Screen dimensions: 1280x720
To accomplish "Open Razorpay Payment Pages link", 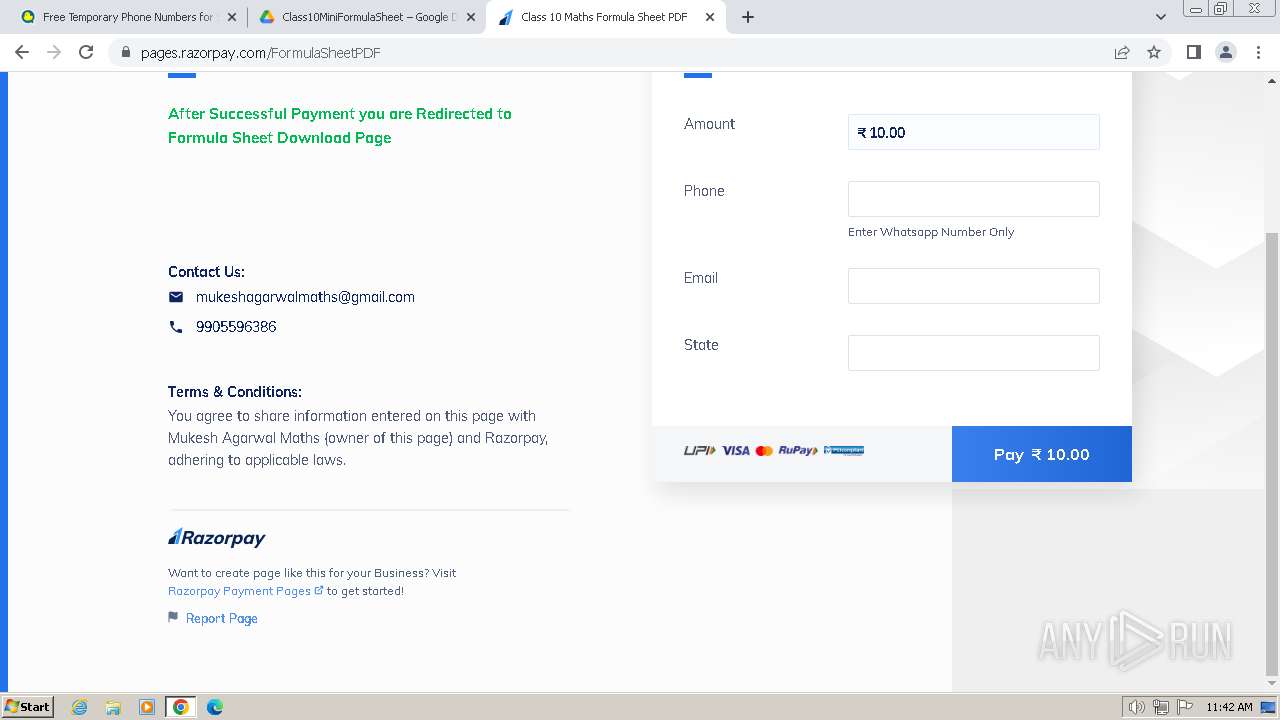I will pyautogui.click(x=246, y=591).
